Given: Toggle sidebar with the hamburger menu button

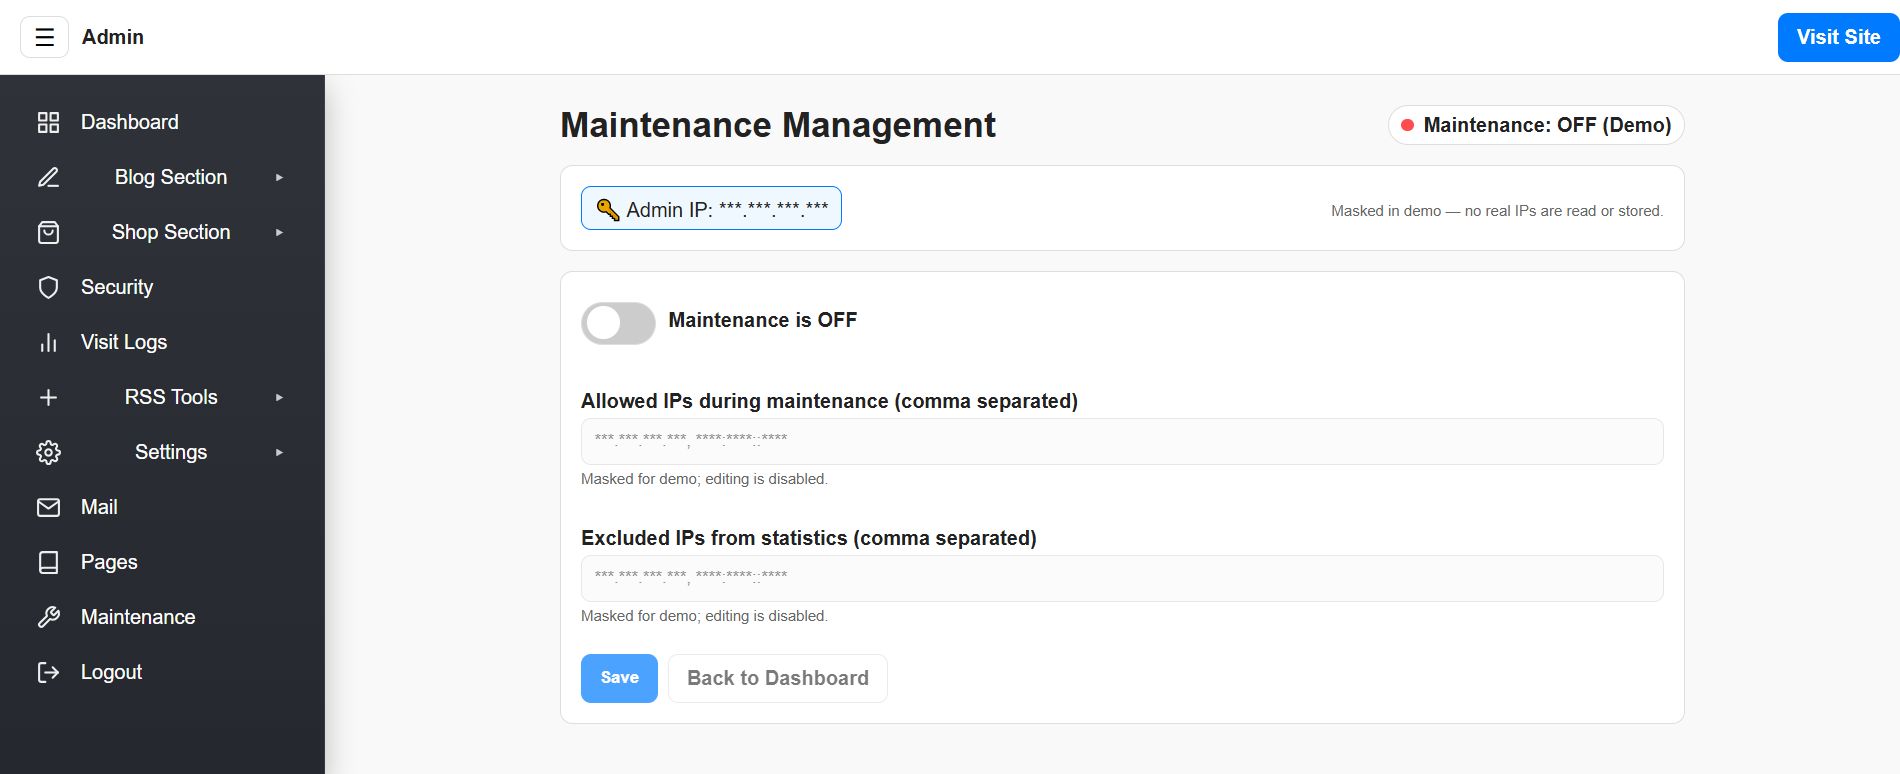Looking at the screenshot, I should pyautogui.click(x=44, y=37).
